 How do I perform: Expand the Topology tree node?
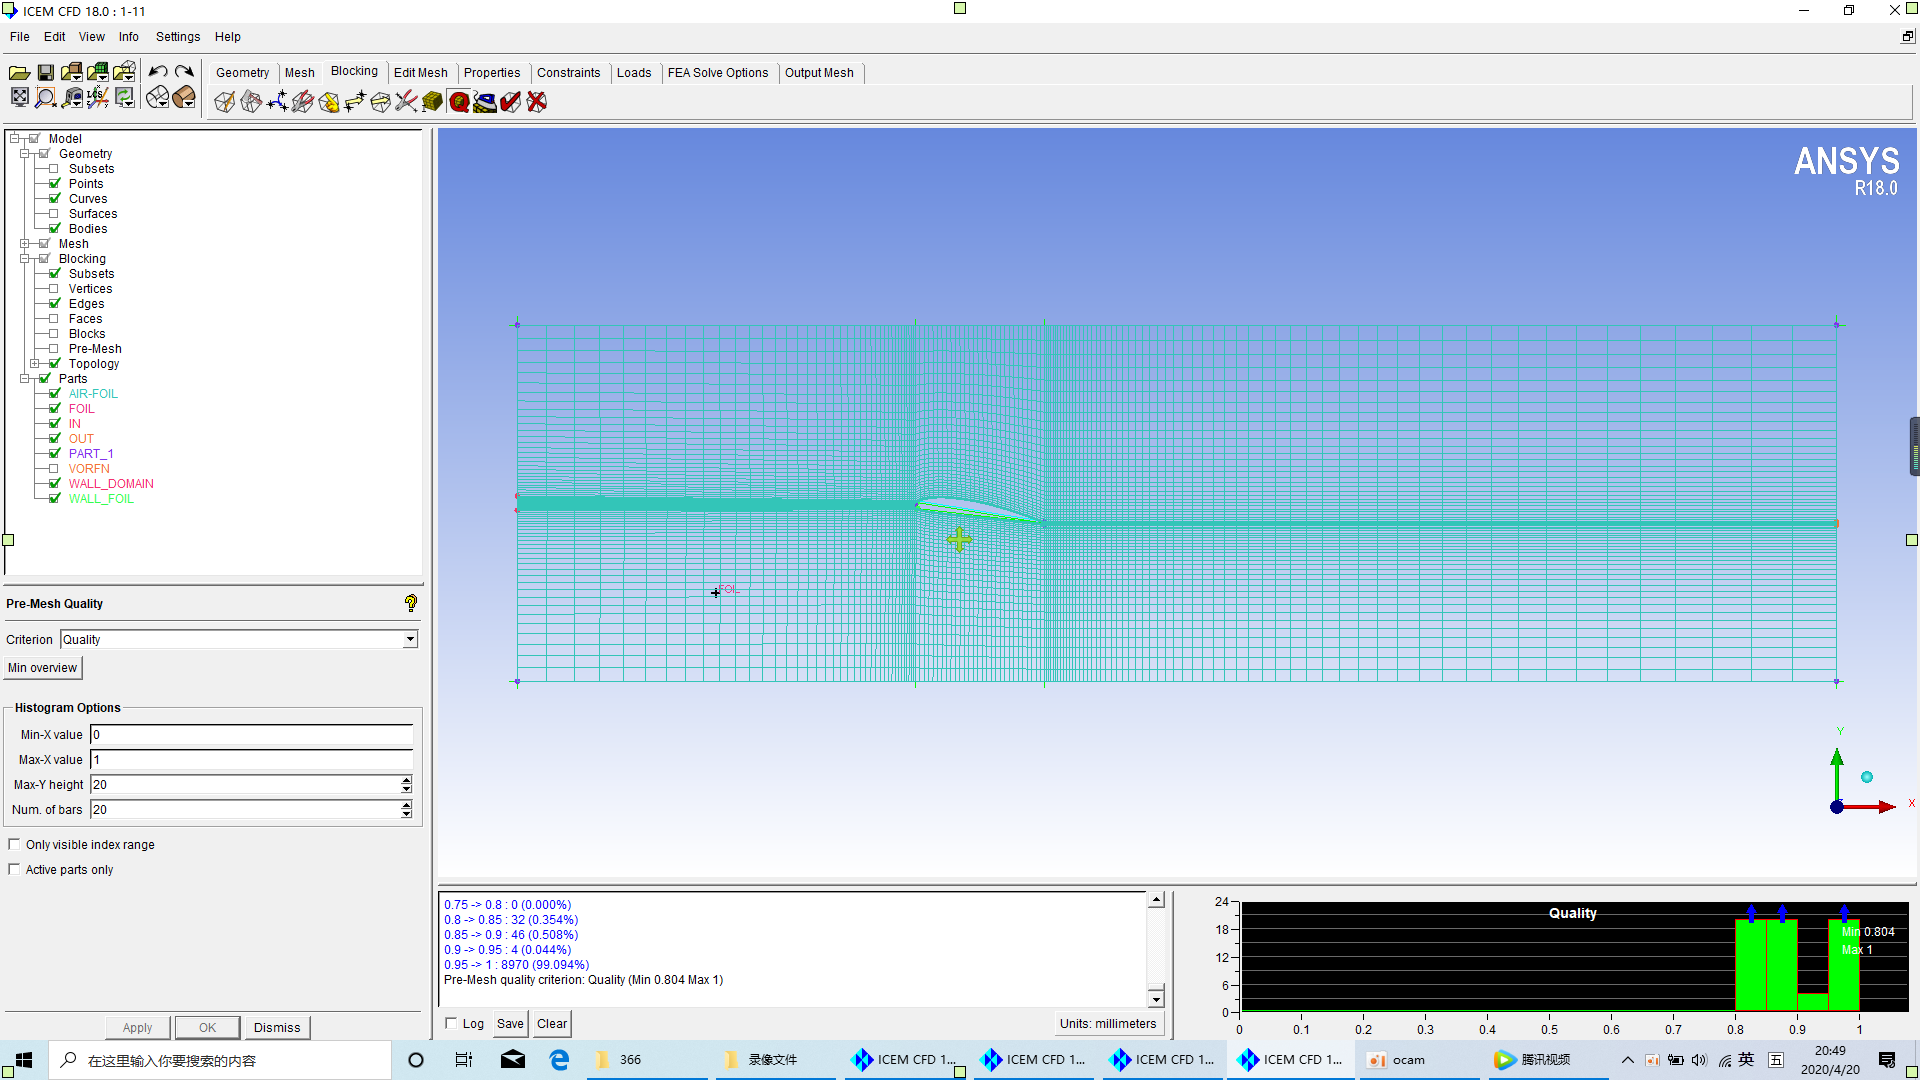(34, 364)
